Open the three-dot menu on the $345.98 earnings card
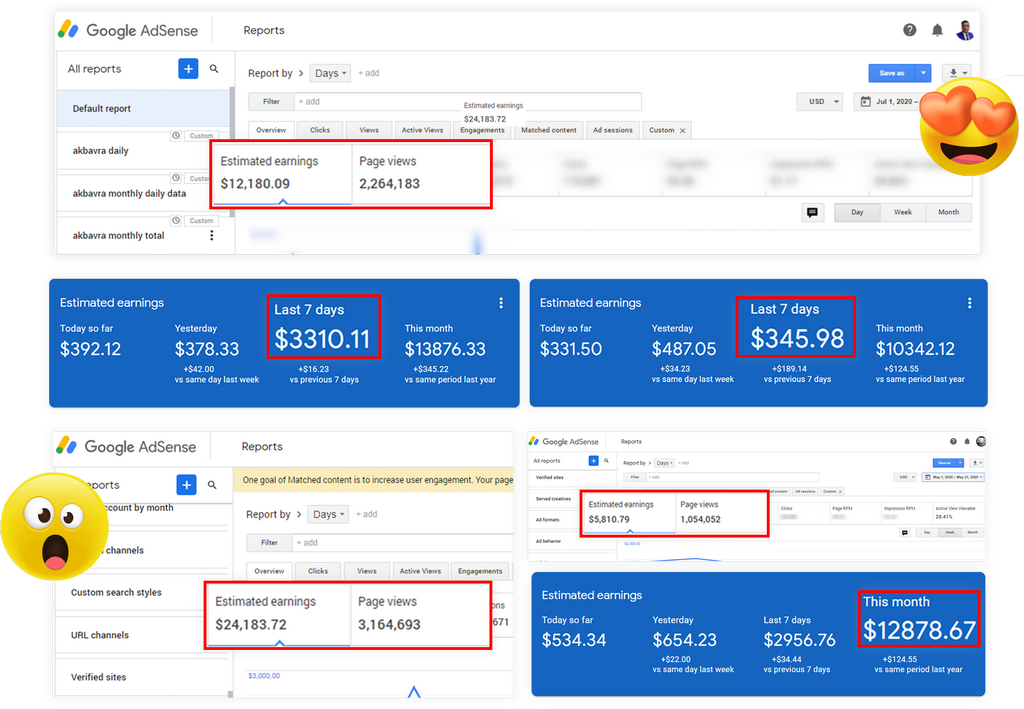 pos(969,303)
